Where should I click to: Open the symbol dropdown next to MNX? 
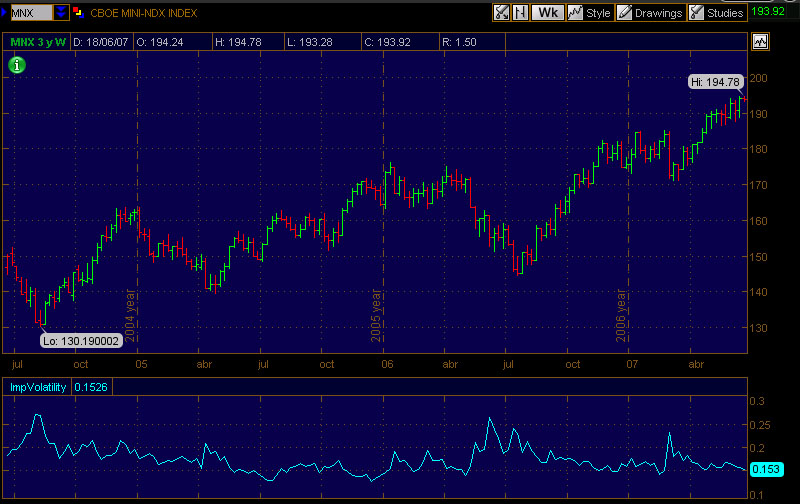(x=62, y=13)
